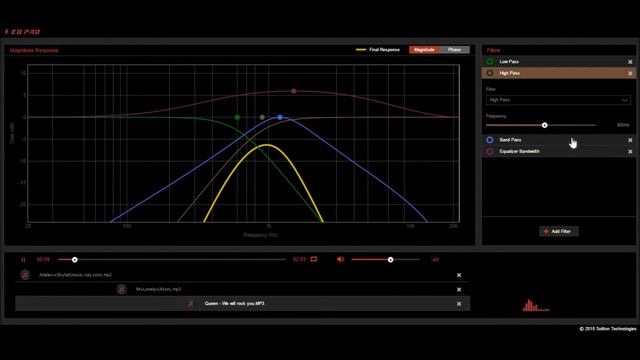
Task: Delete the High Pass filter
Action: [x=630, y=73]
